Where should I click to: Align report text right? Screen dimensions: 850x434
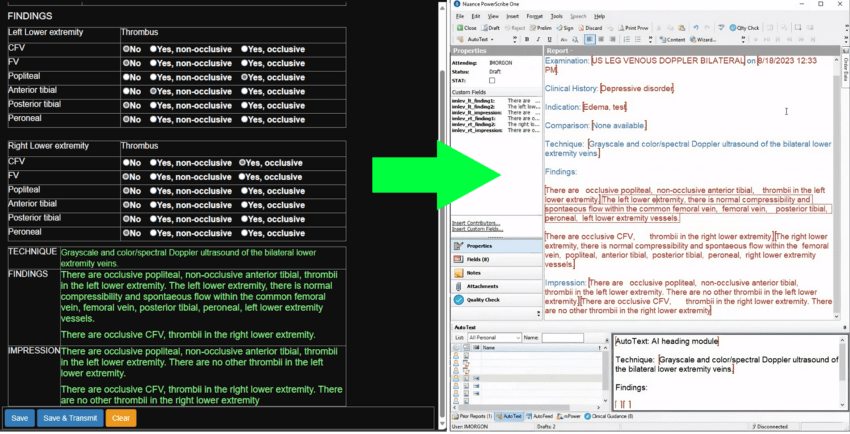(613, 40)
